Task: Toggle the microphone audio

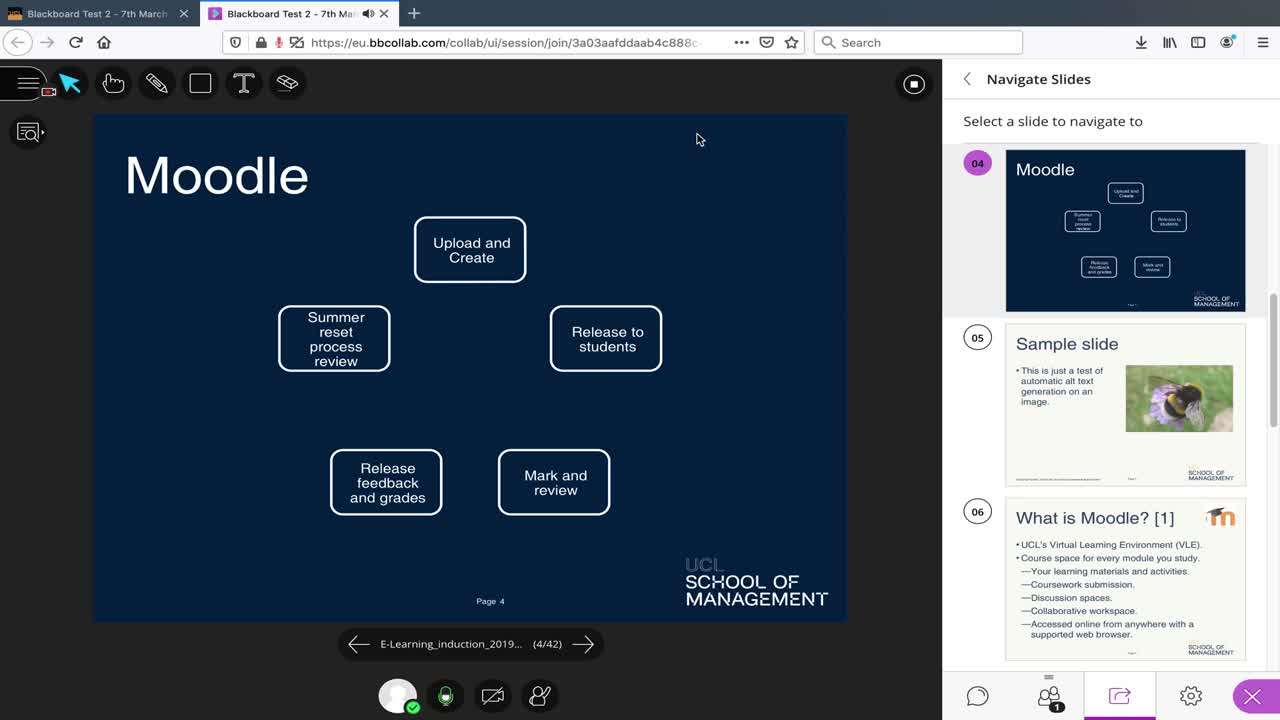Action: coord(446,696)
